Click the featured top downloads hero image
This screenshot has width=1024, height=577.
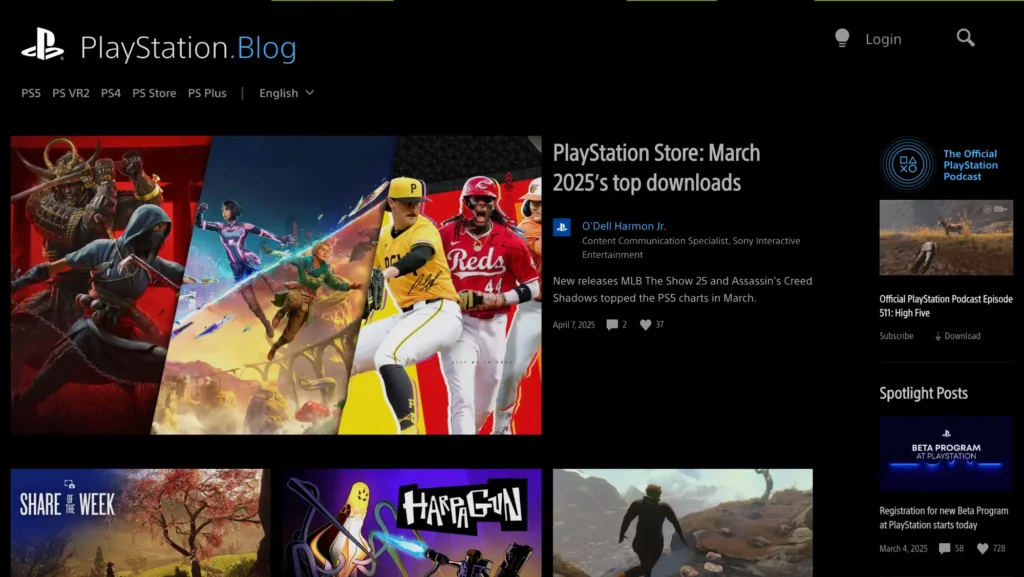click(x=276, y=285)
